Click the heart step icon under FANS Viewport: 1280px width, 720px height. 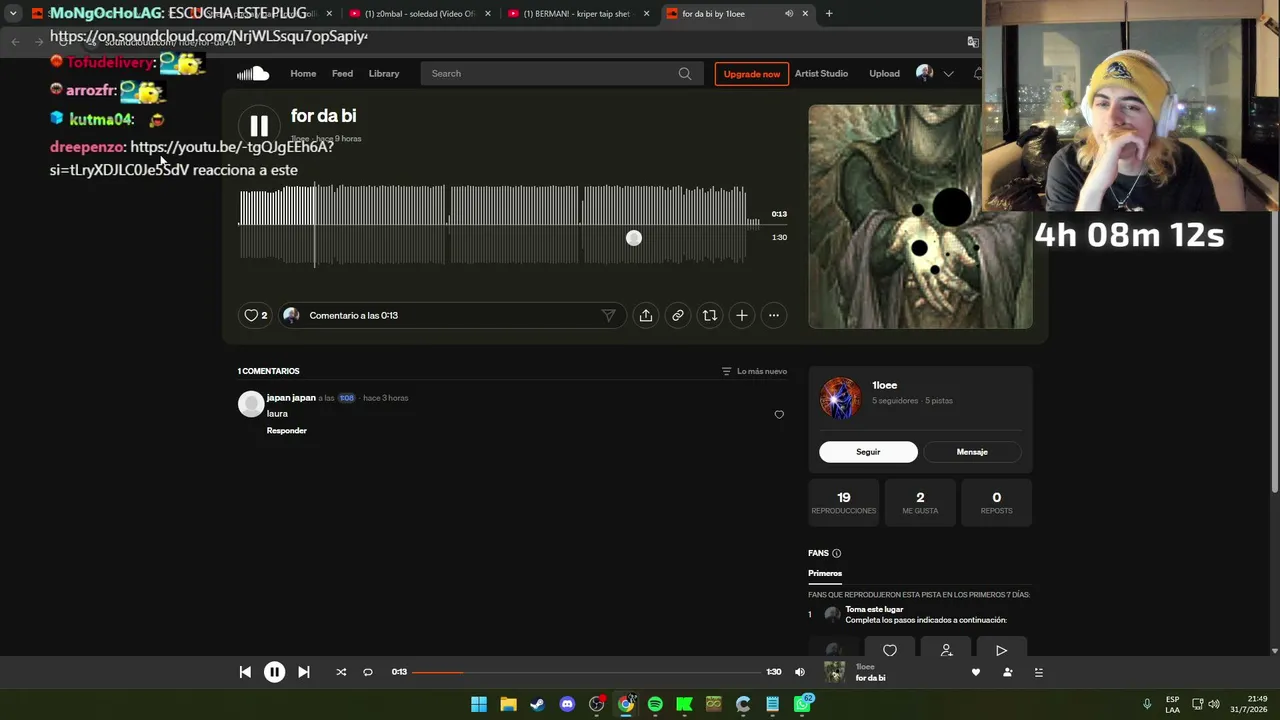[x=890, y=650]
